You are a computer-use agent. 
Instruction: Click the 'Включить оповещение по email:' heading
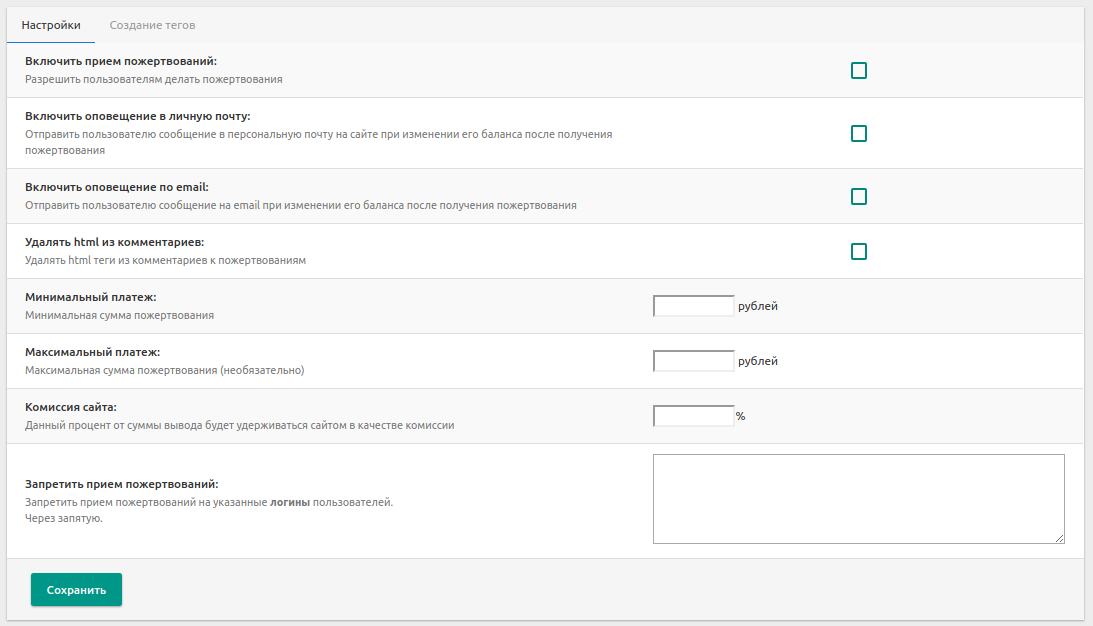coord(117,187)
